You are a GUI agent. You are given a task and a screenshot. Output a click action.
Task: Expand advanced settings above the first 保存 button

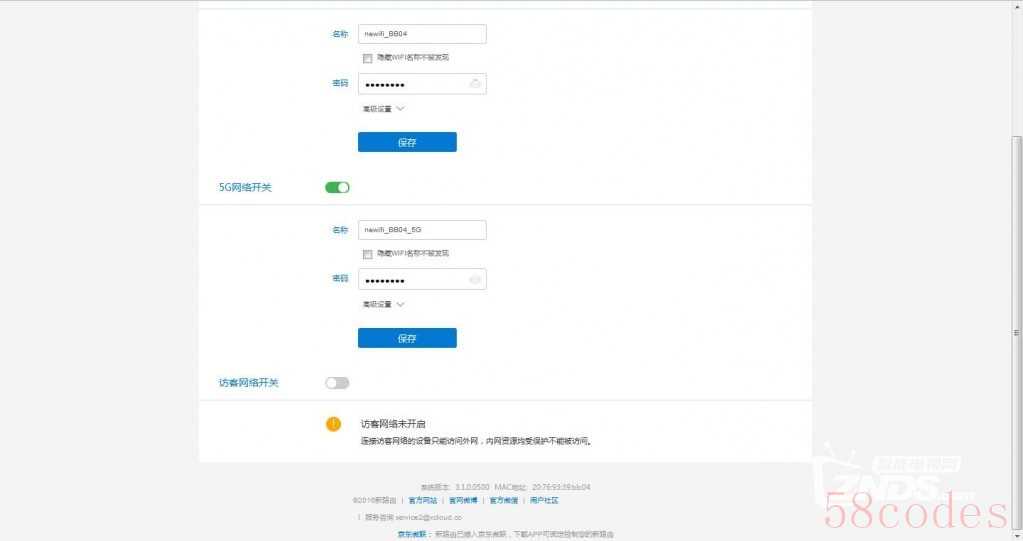[384, 109]
